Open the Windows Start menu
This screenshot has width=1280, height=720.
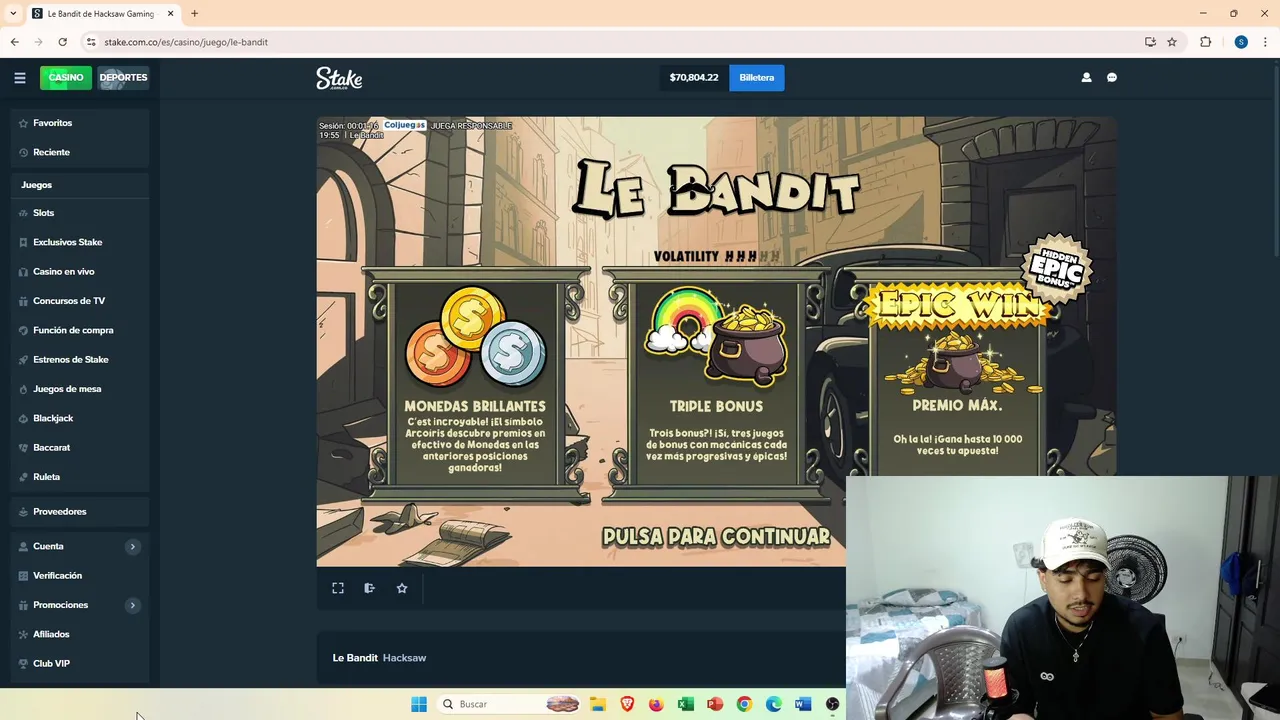(x=419, y=704)
